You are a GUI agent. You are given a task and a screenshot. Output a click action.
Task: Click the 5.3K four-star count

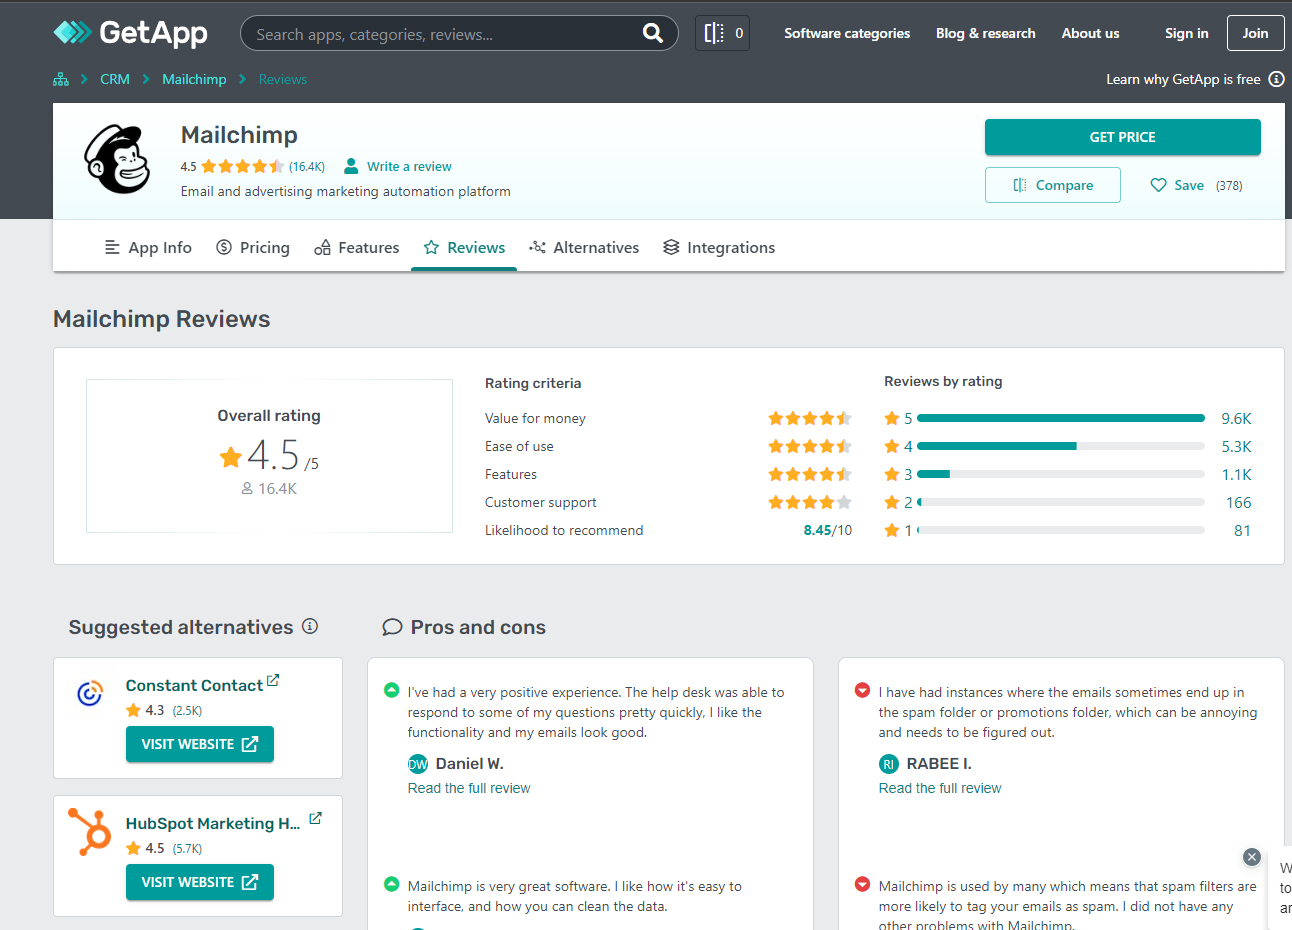[1236, 446]
